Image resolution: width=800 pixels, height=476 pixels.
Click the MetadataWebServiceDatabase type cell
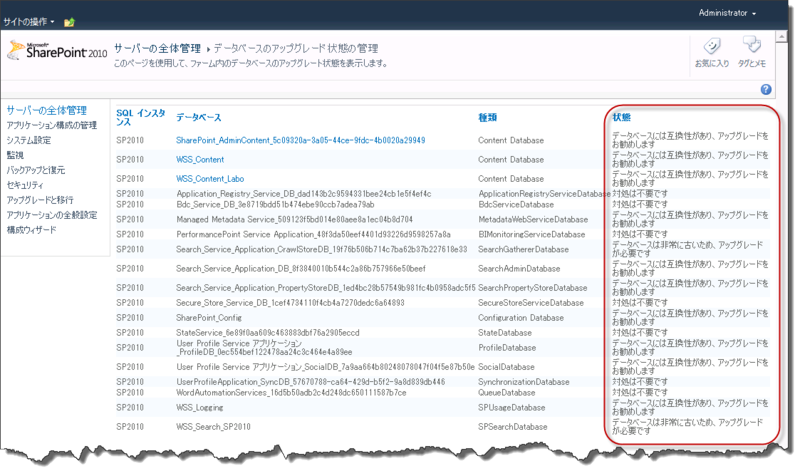click(x=533, y=219)
